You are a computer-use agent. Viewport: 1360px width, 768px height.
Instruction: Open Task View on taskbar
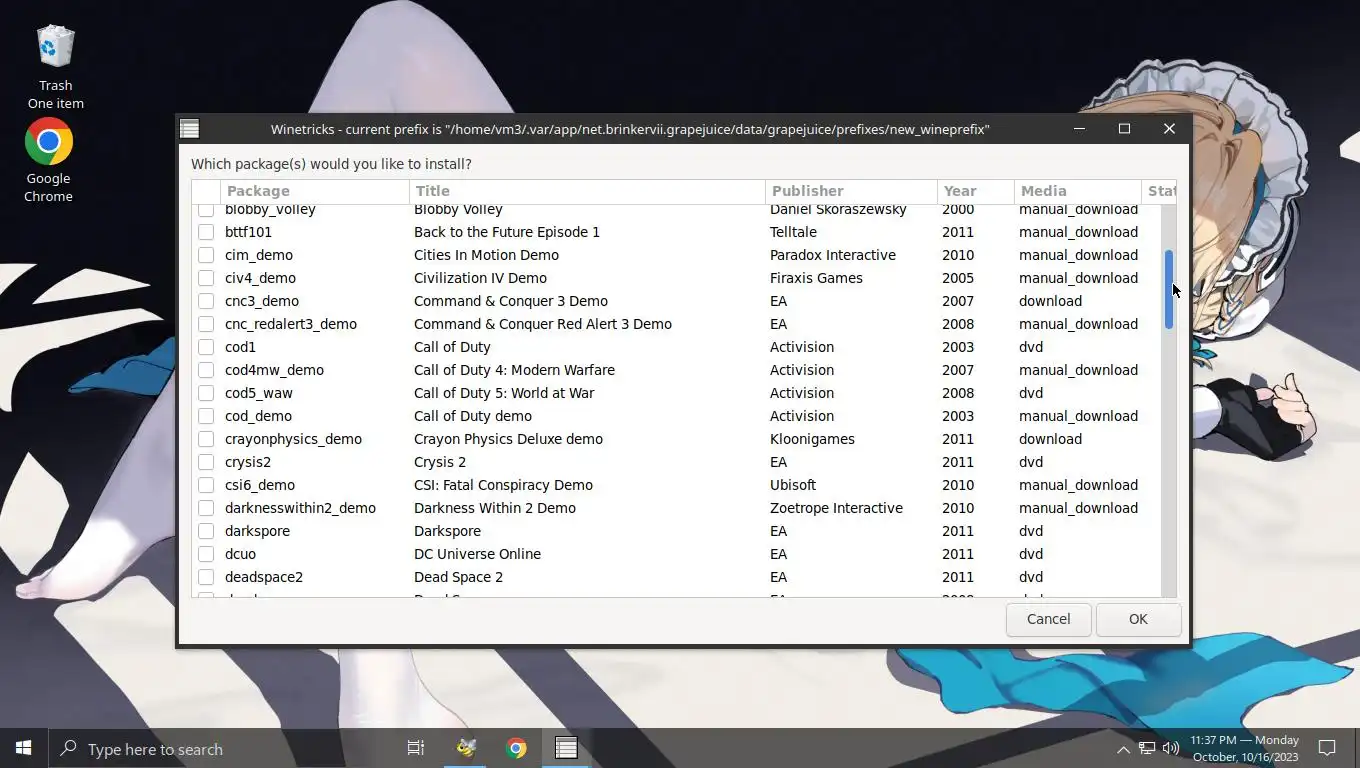(416, 748)
